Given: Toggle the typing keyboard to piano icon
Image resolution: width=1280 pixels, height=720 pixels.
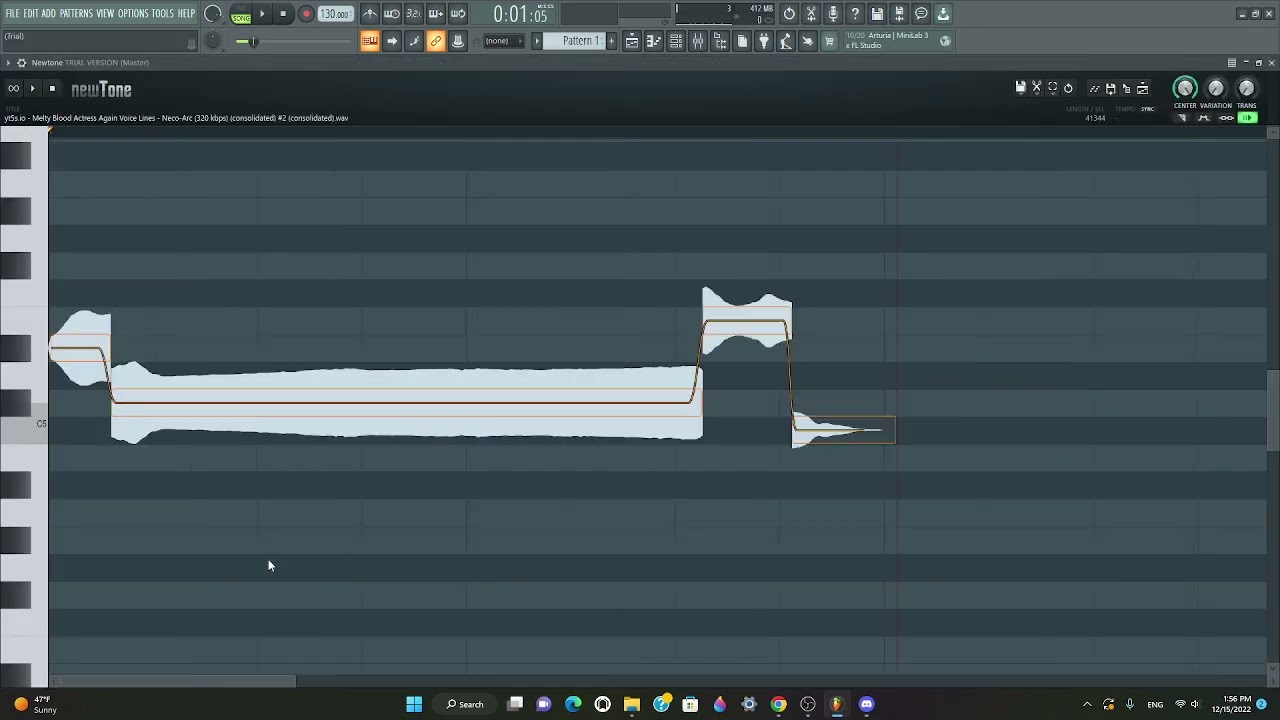Looking at the screenshot, I should 370,41.
